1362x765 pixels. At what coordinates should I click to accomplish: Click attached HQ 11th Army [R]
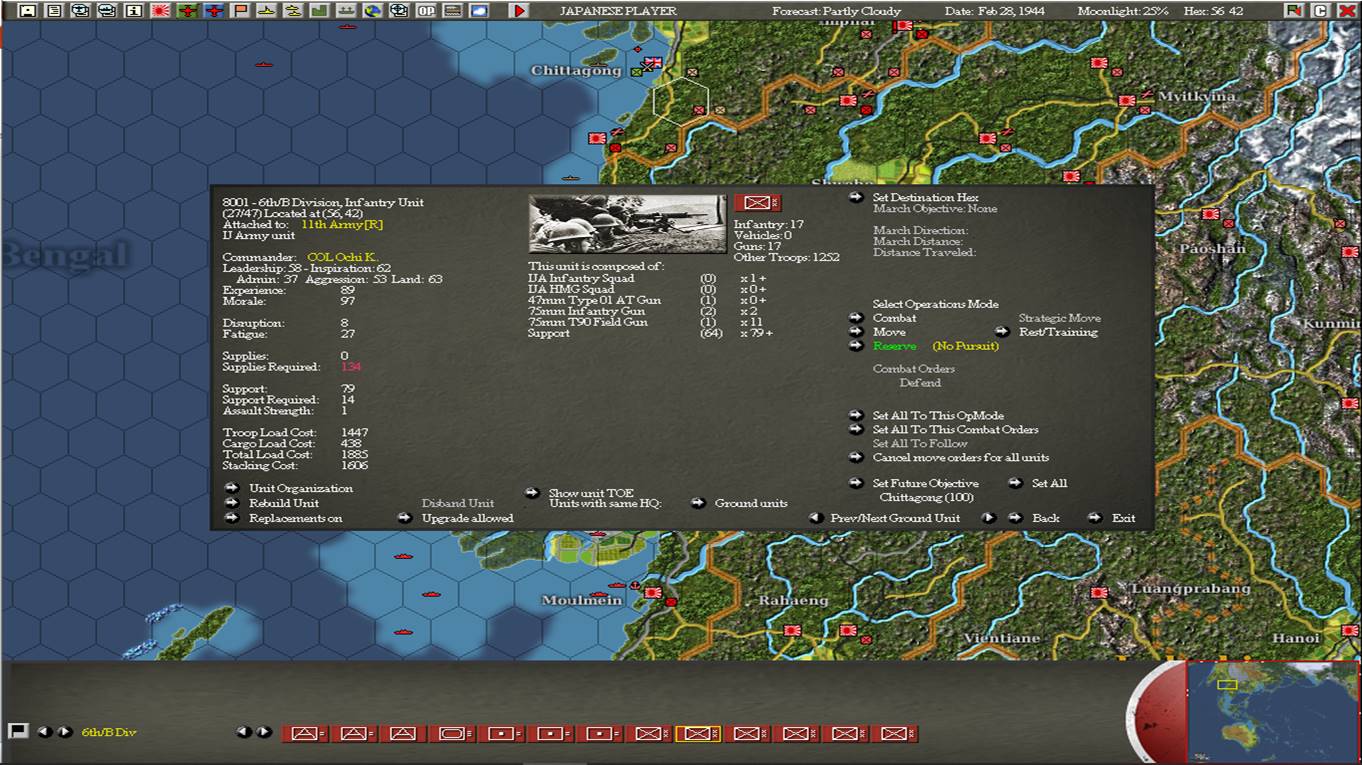pos(342,225)
